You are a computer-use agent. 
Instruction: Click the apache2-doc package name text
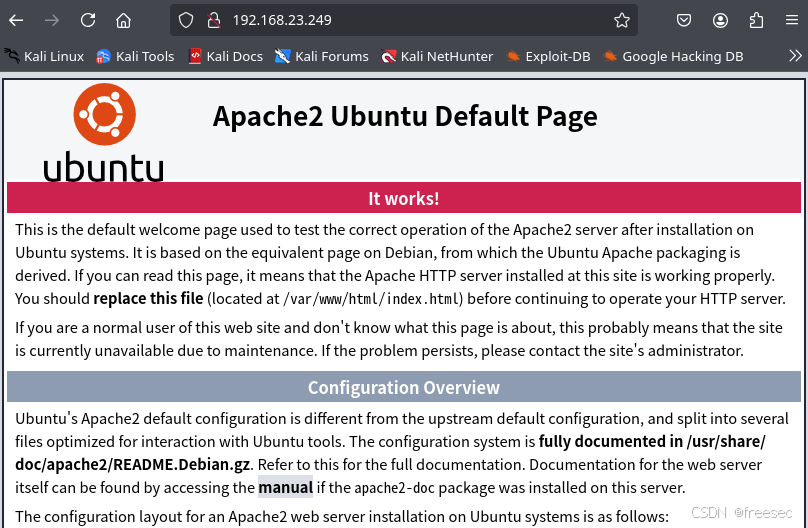tap(395, 488)
